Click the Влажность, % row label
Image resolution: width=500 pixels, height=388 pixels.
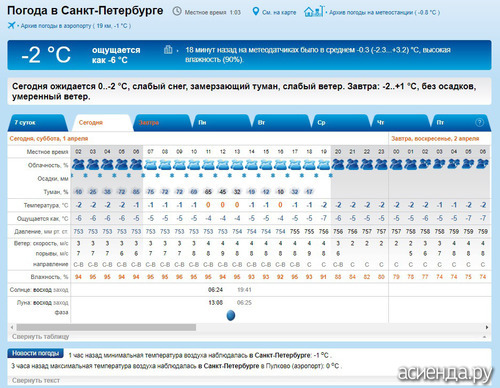(x=49, y=277)
